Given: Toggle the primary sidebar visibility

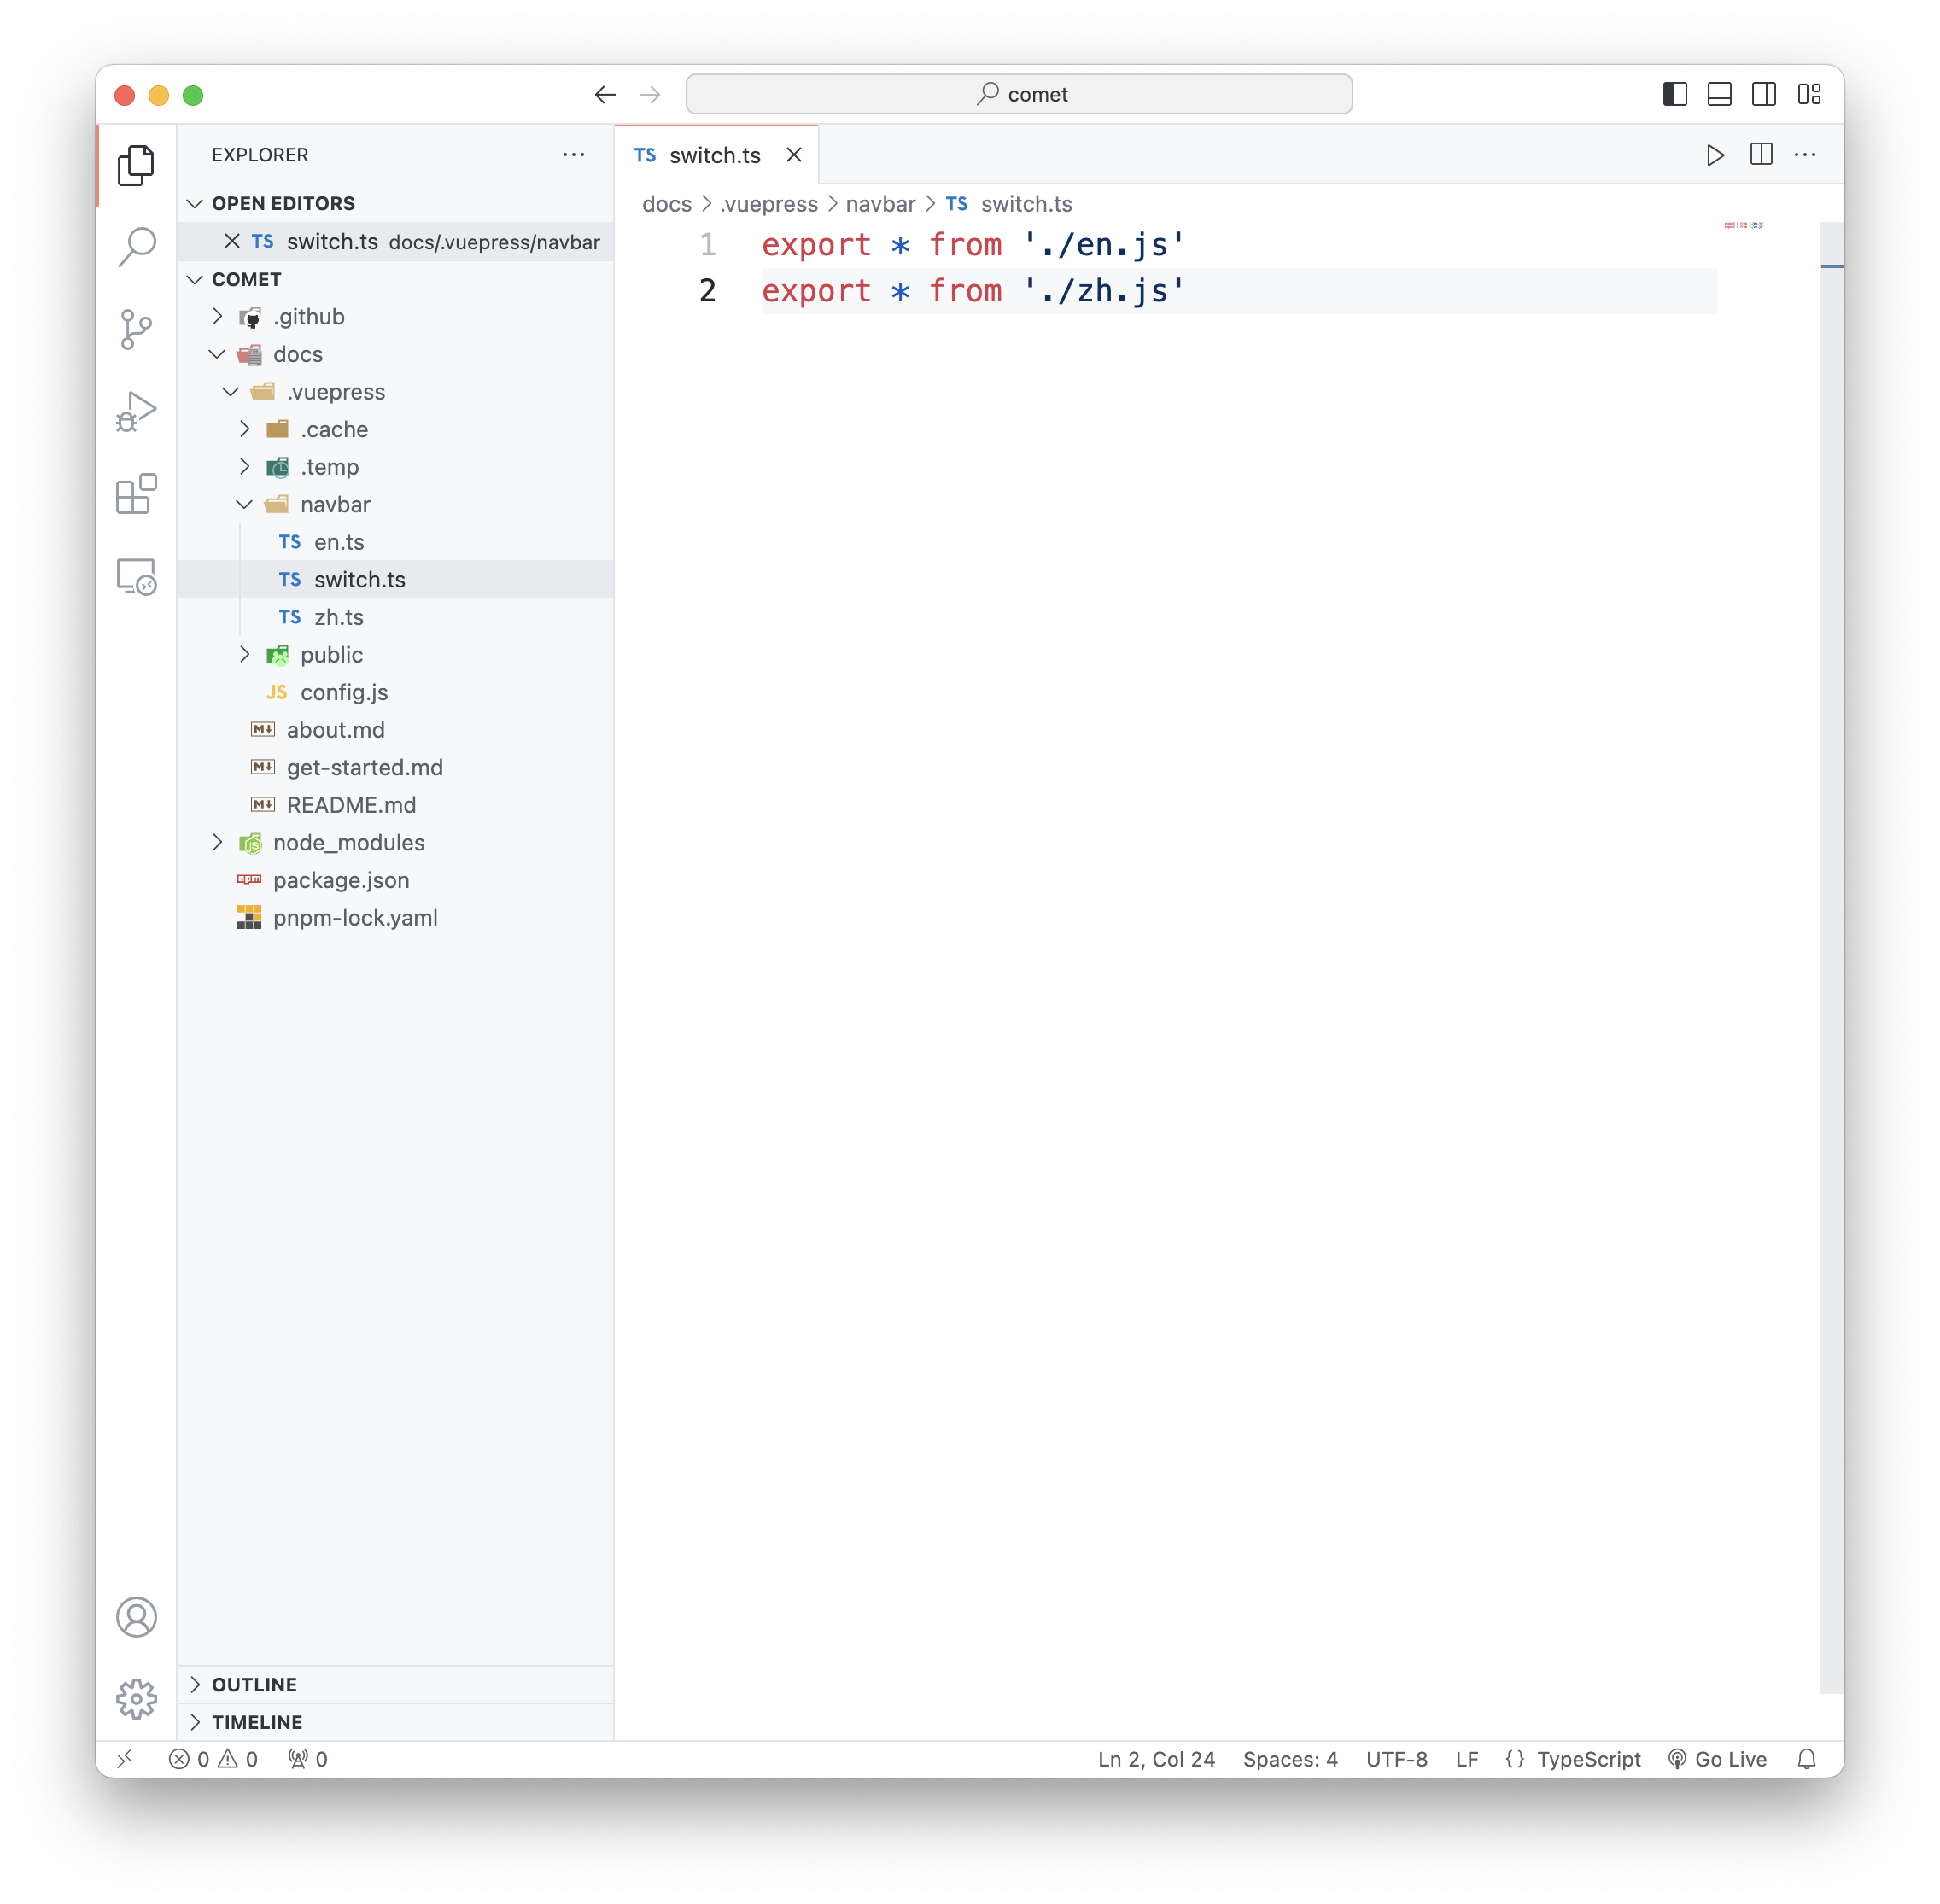Looking at the screenshot, I should point(1675,94).
